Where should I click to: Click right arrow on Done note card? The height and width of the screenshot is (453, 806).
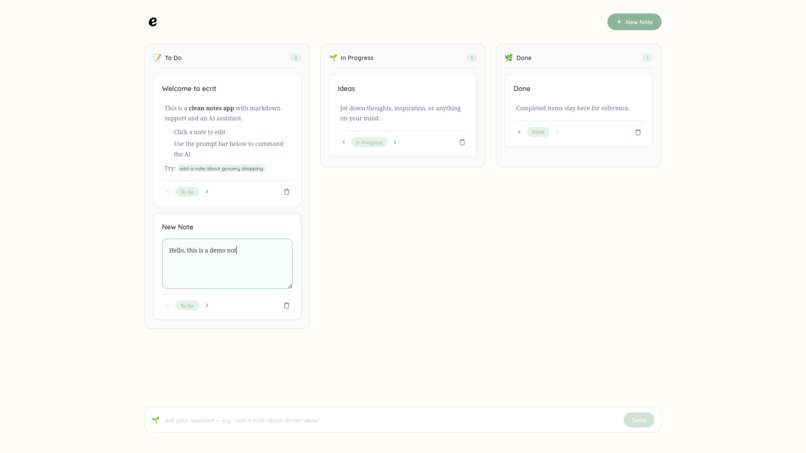[557, 132]
